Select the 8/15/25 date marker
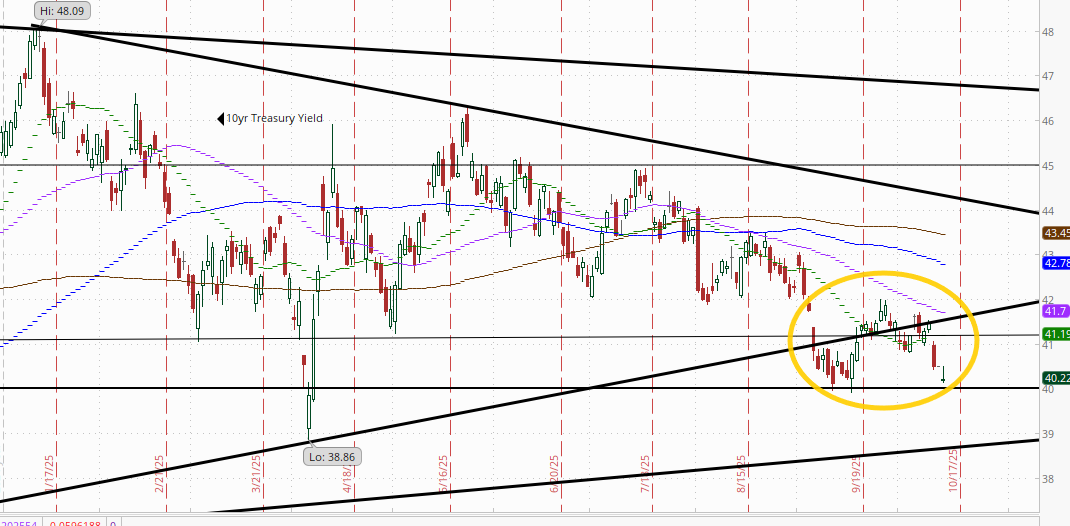This screenshot has height=526, width=1070. pyautogui.click(x=742, y=475)
